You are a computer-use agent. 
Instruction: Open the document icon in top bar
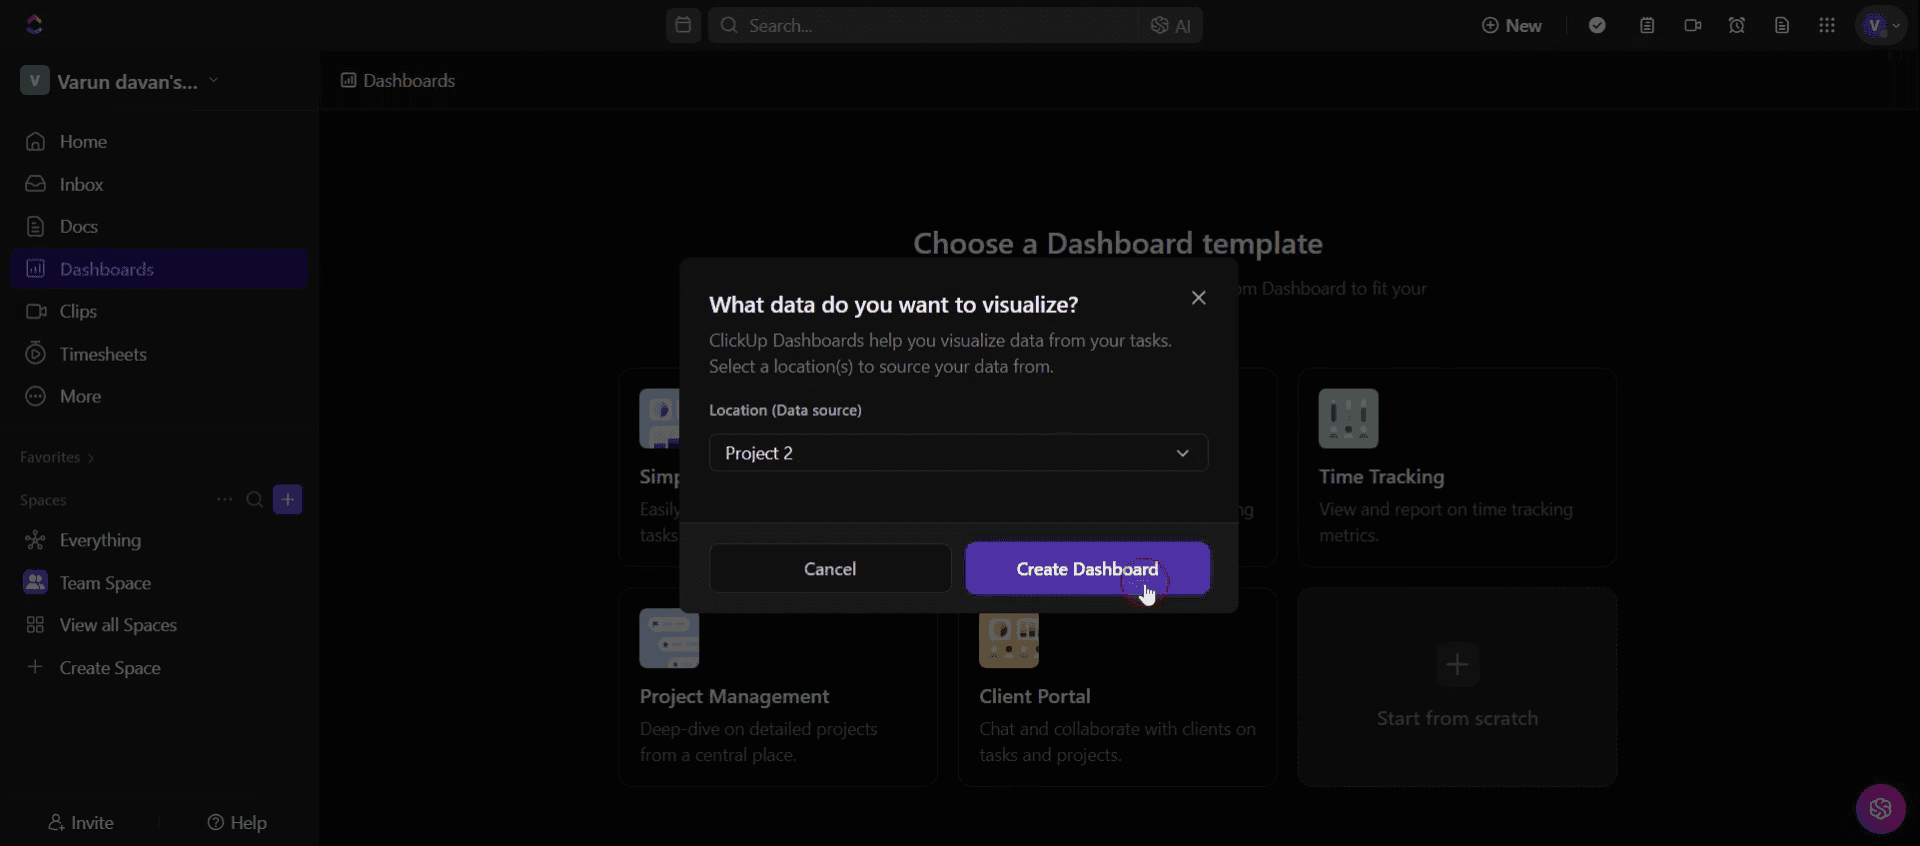(x=1782, y=26)
